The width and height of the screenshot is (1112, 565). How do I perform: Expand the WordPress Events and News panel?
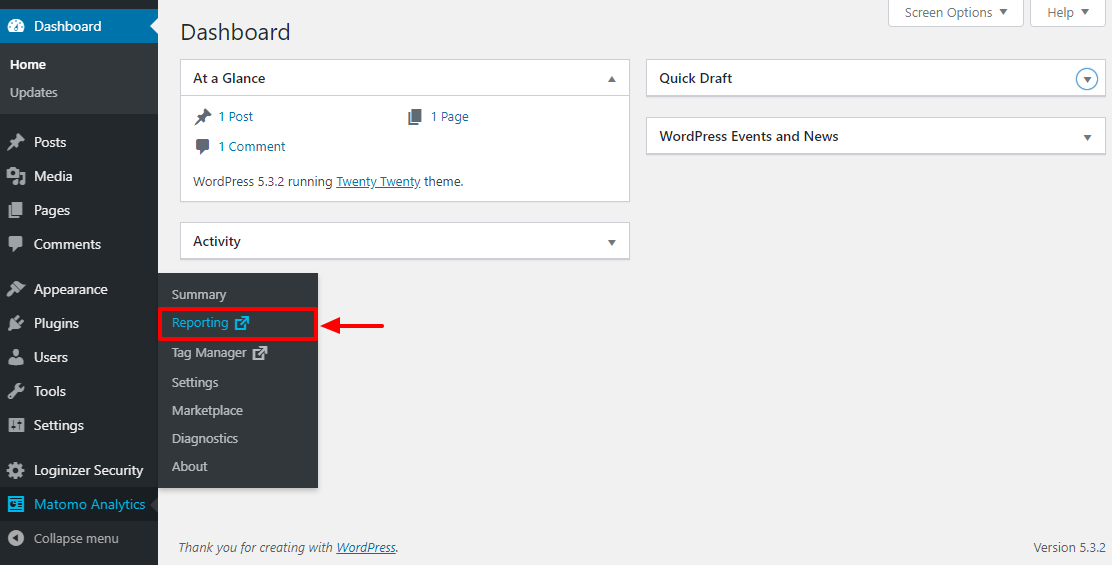(1087, 138)
